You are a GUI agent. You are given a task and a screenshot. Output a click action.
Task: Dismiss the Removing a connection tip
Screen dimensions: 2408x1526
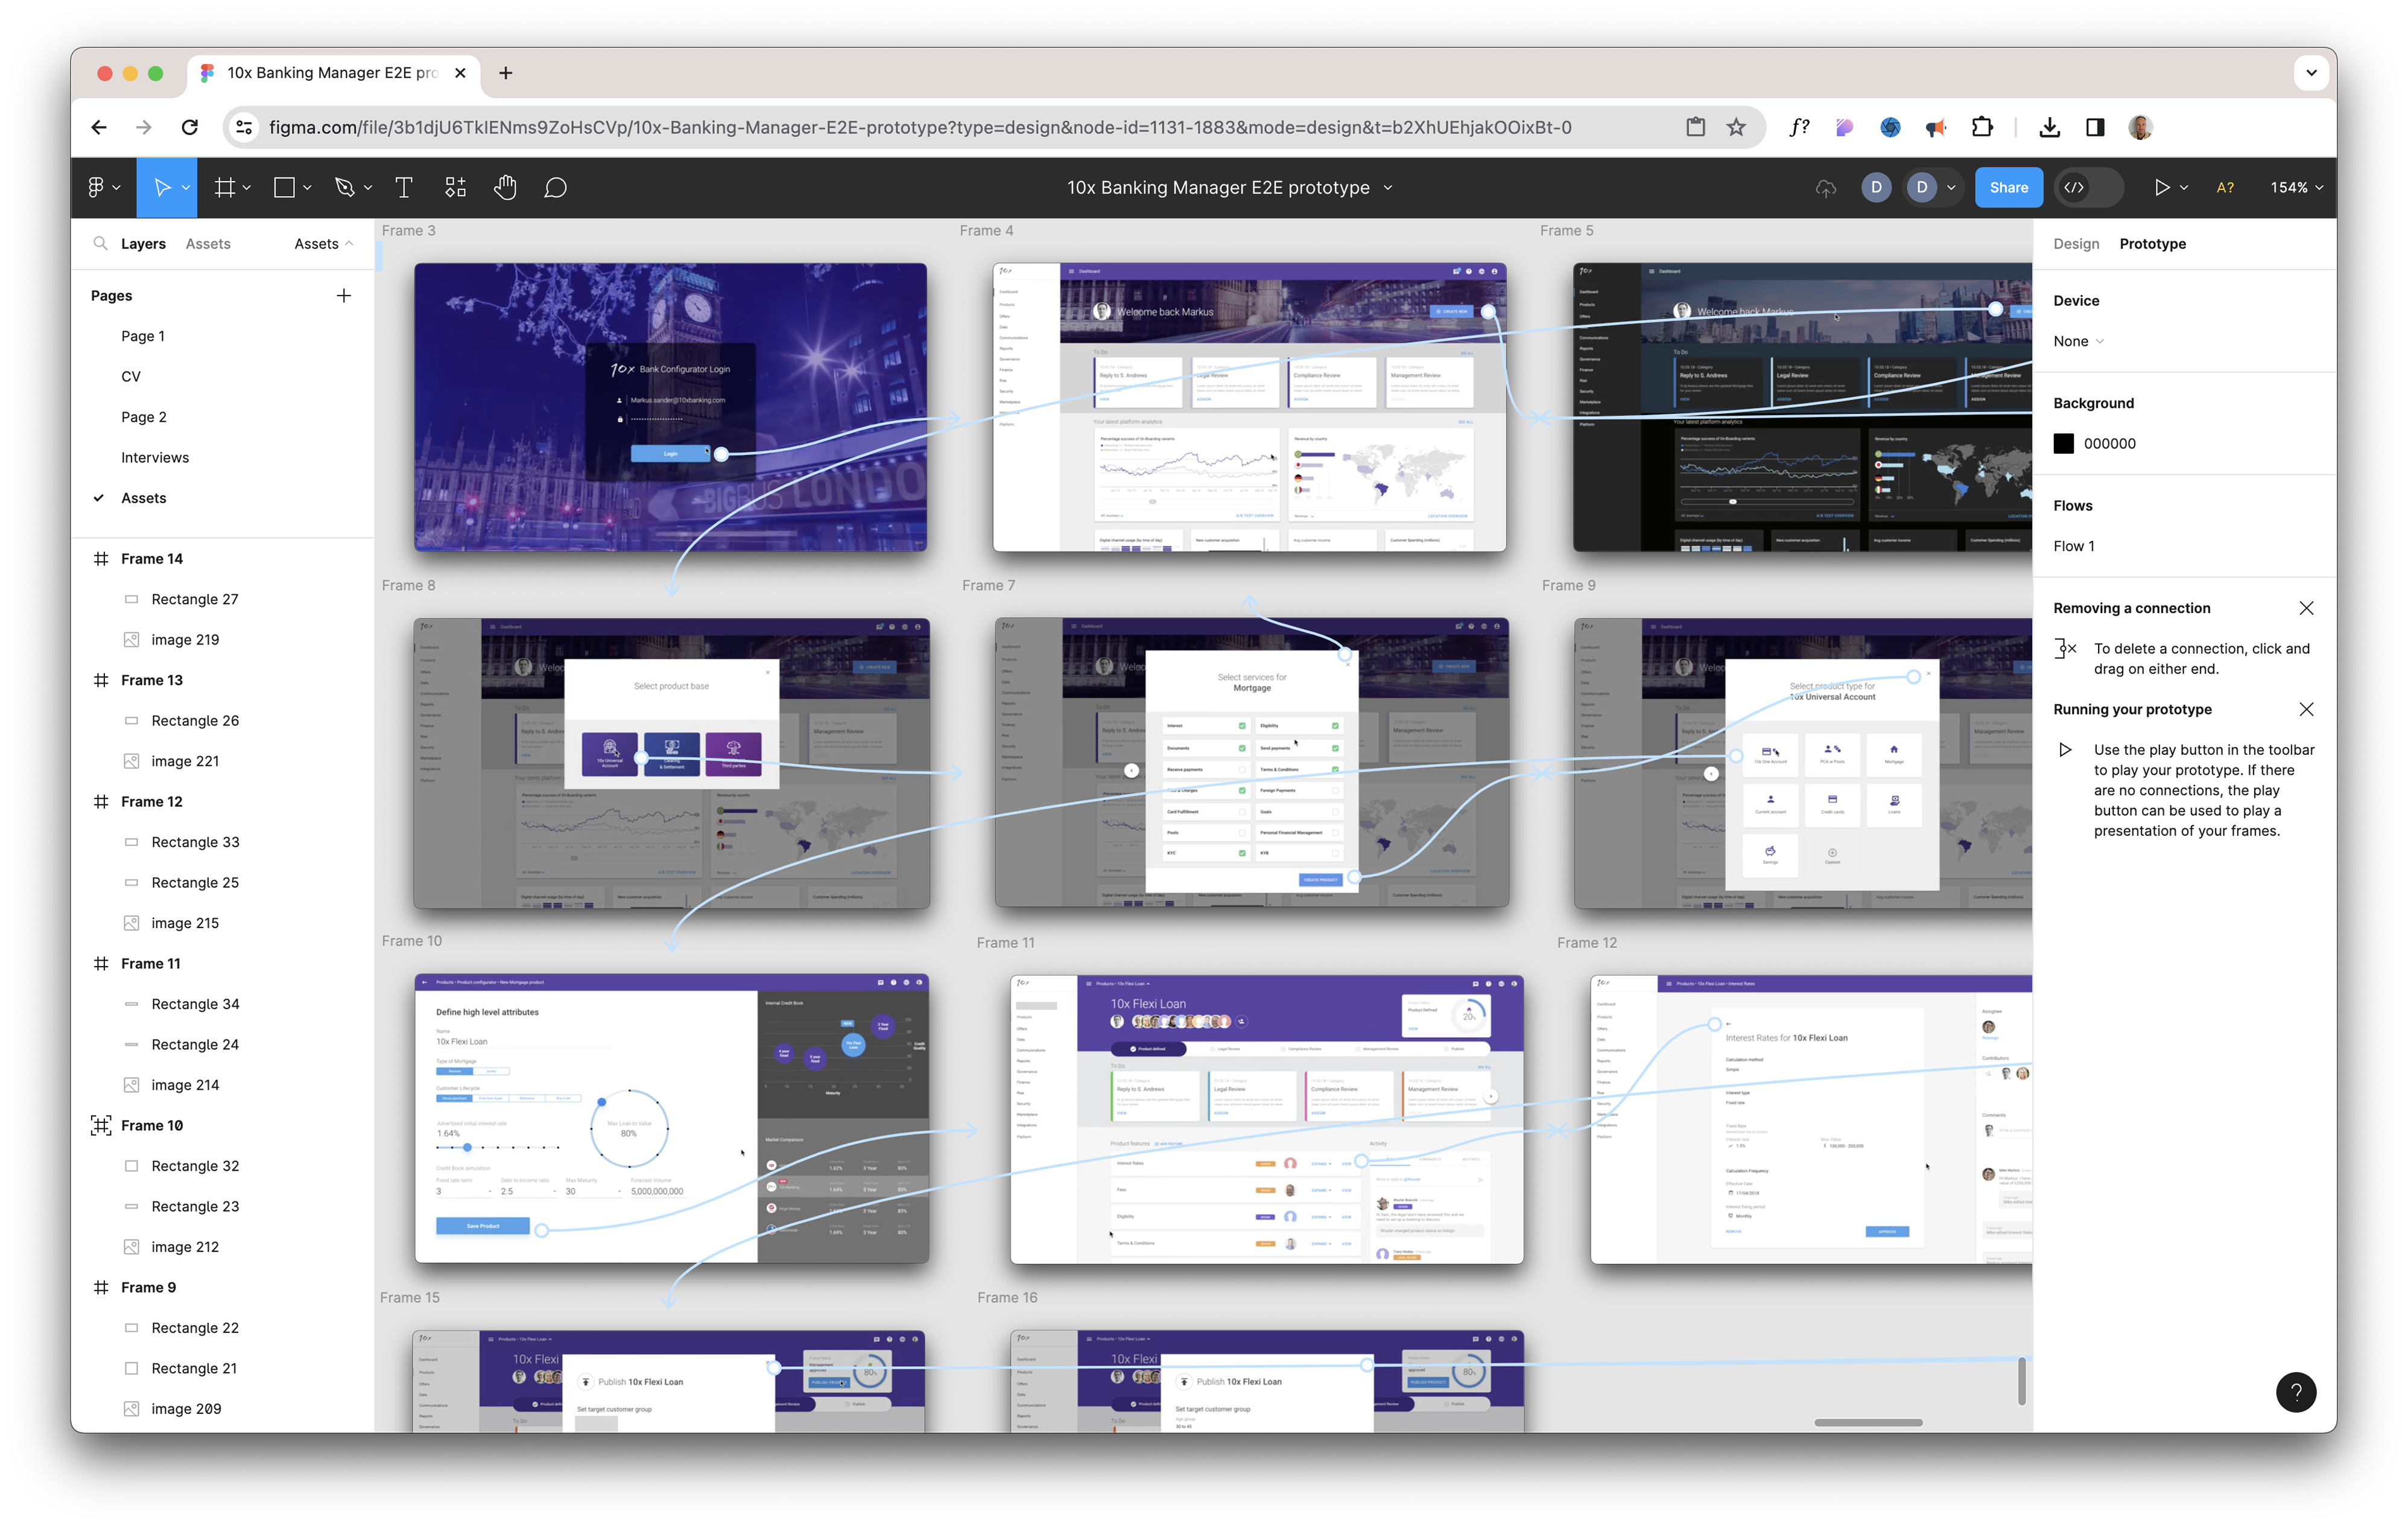2306,608
